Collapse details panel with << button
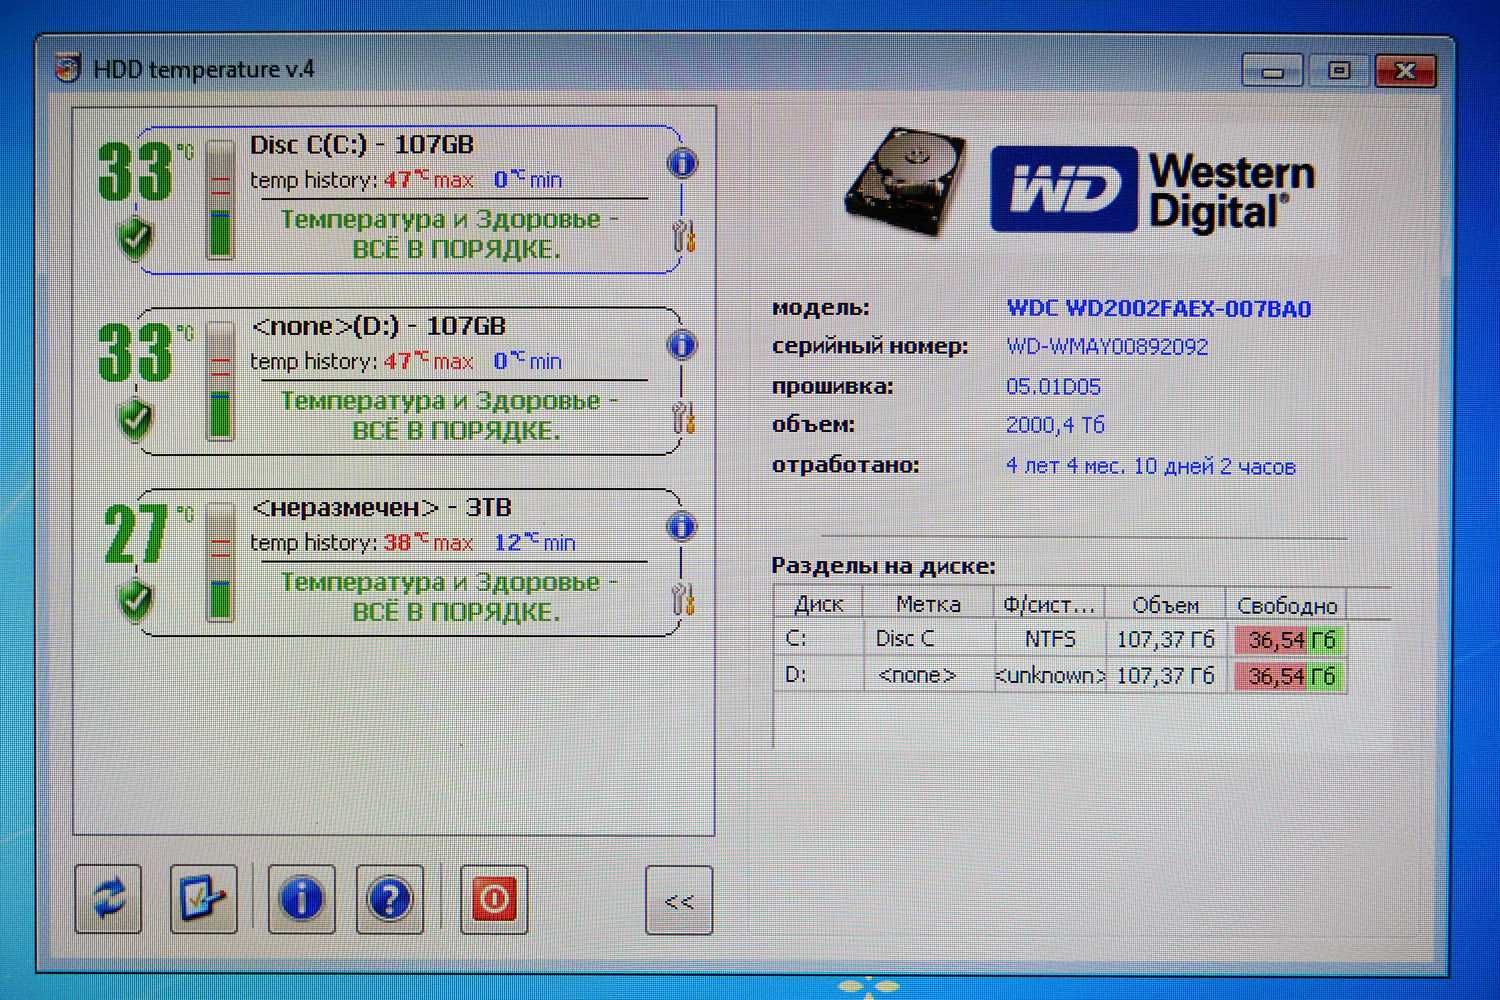The height and width of the screenshot is (1000, 1500). [679, 901]
